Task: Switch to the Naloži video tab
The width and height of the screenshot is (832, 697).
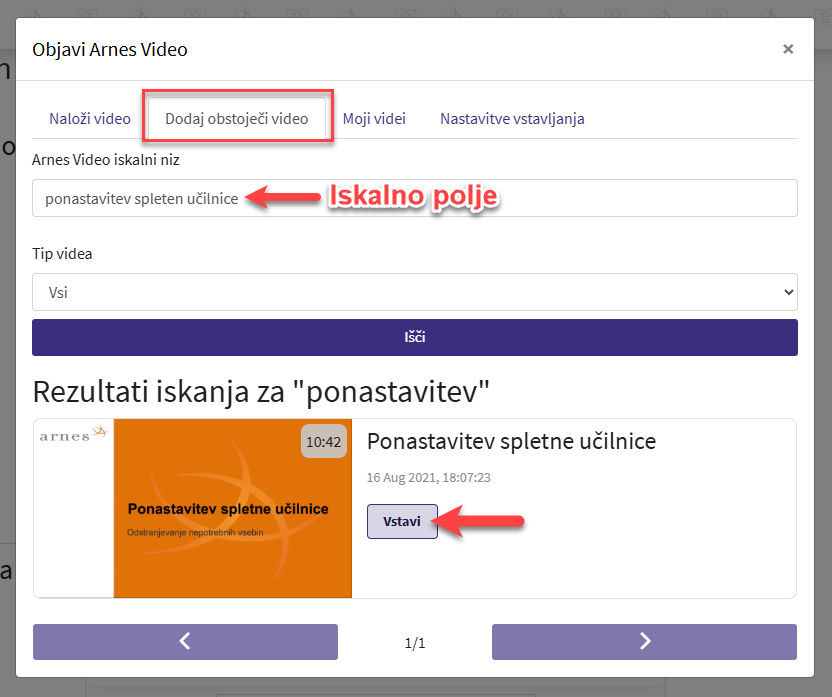Action: pos(90,118)
